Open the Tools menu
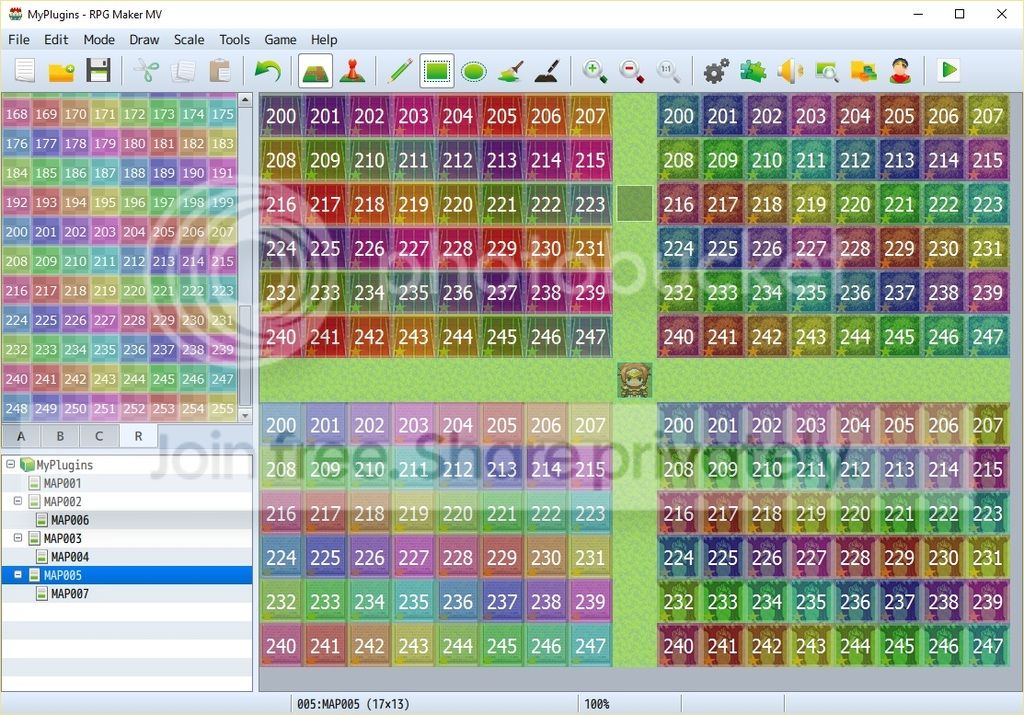The height and width of the screenshot is (715, 1024). 234,40
